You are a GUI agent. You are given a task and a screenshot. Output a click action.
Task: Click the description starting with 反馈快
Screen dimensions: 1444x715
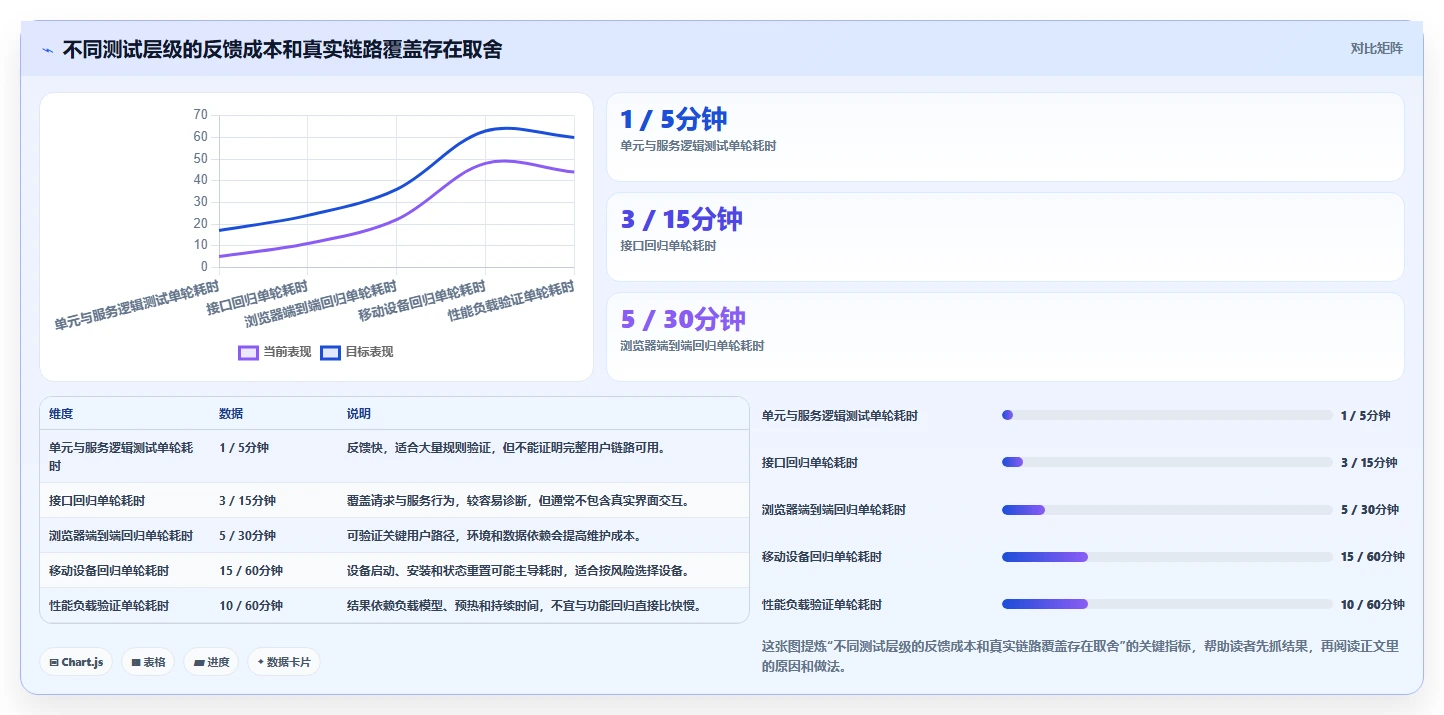click(x=506, y=448)
